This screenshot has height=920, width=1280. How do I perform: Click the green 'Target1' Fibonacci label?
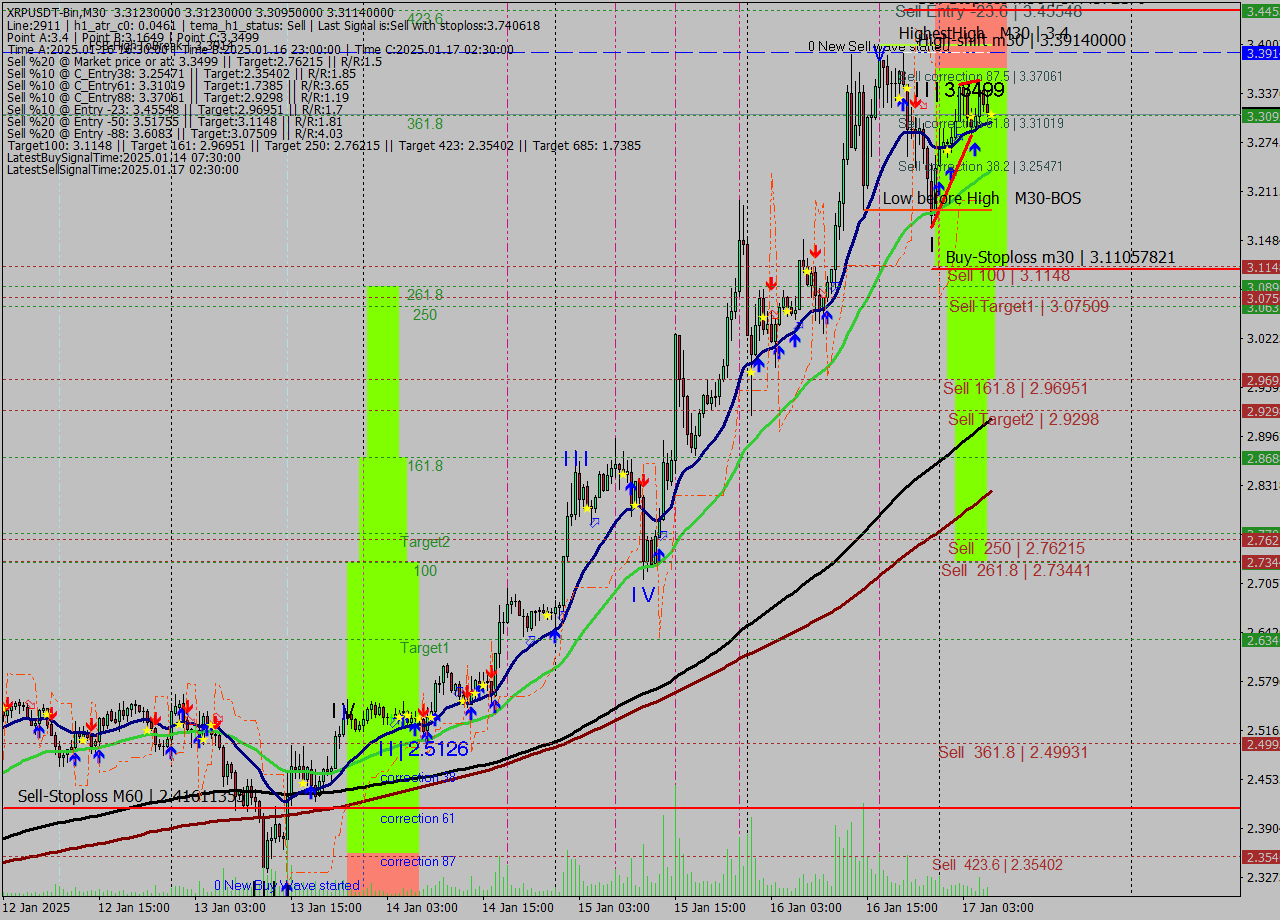pos(425,649)
